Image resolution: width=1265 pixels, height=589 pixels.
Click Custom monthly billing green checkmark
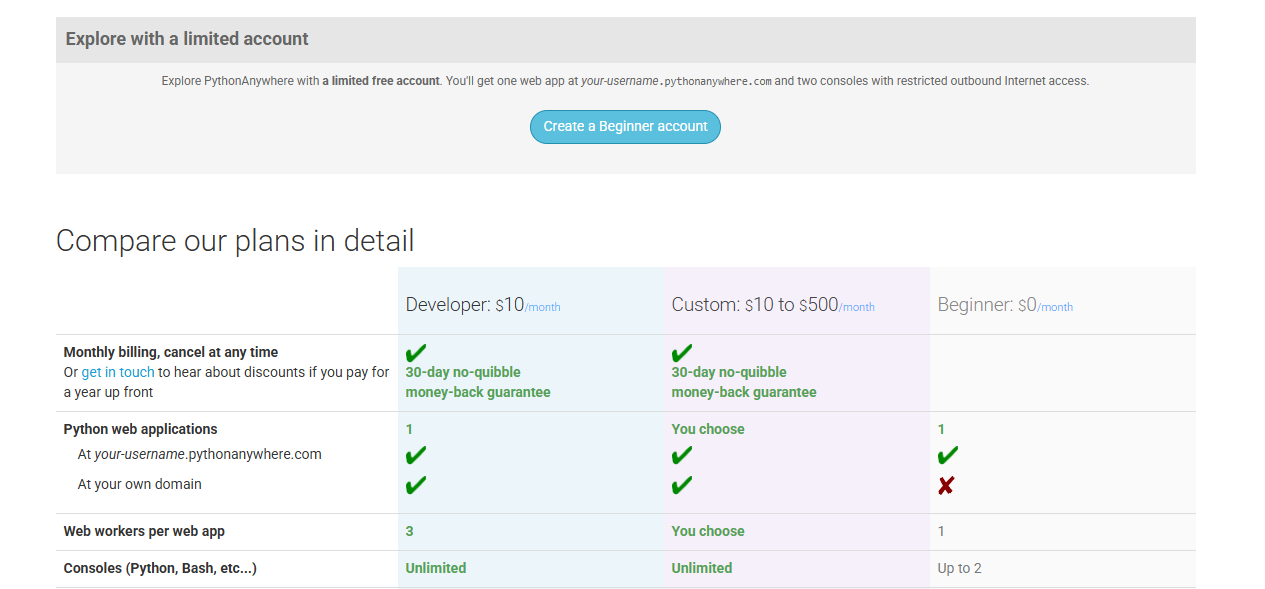pyautogui.click(x=682, y=352)
